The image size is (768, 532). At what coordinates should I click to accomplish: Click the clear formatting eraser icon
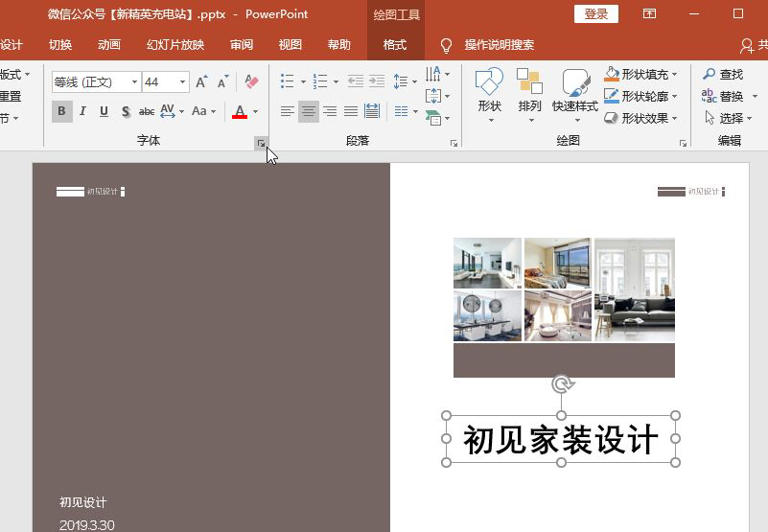point(252,82)
